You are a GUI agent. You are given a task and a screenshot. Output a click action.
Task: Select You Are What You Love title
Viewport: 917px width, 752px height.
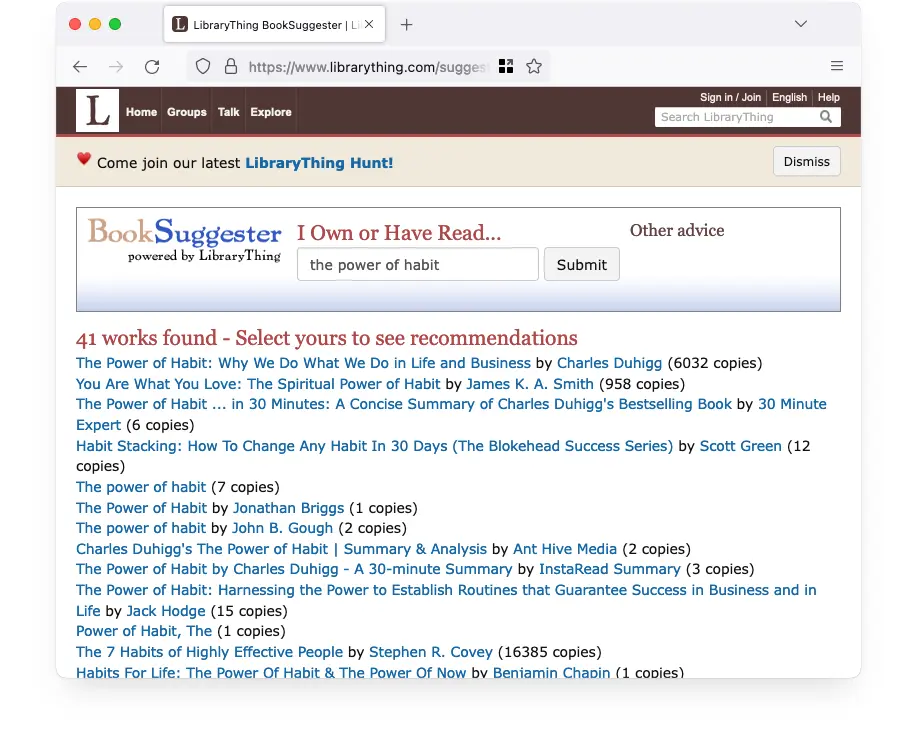coord(258,384)
